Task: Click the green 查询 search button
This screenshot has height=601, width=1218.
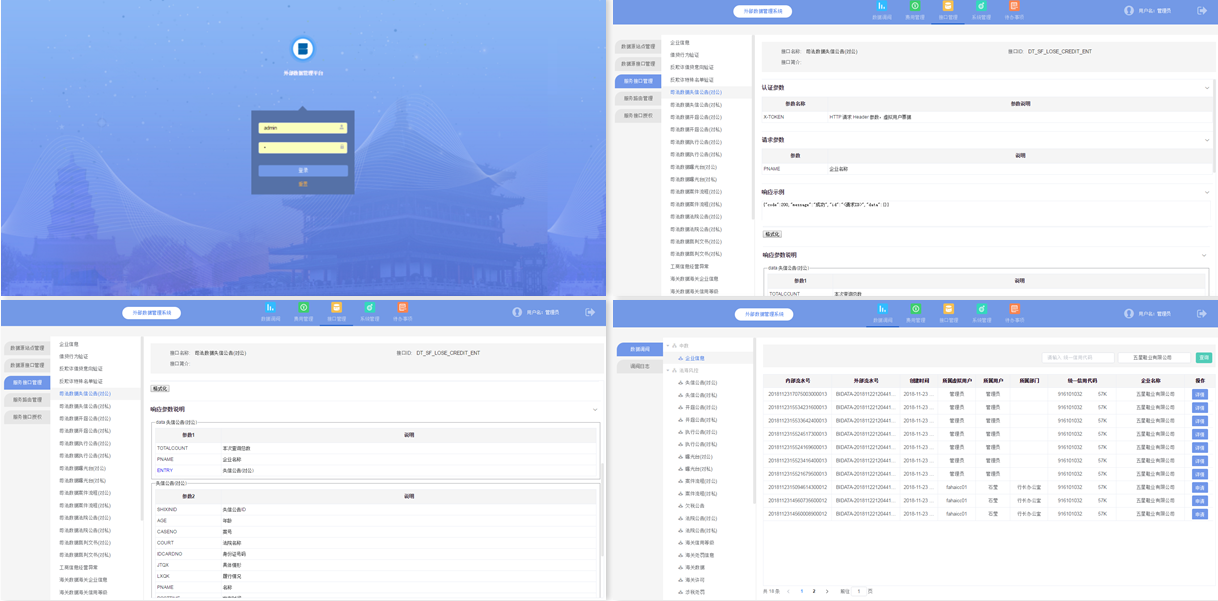Action: tap(1204, 357)
